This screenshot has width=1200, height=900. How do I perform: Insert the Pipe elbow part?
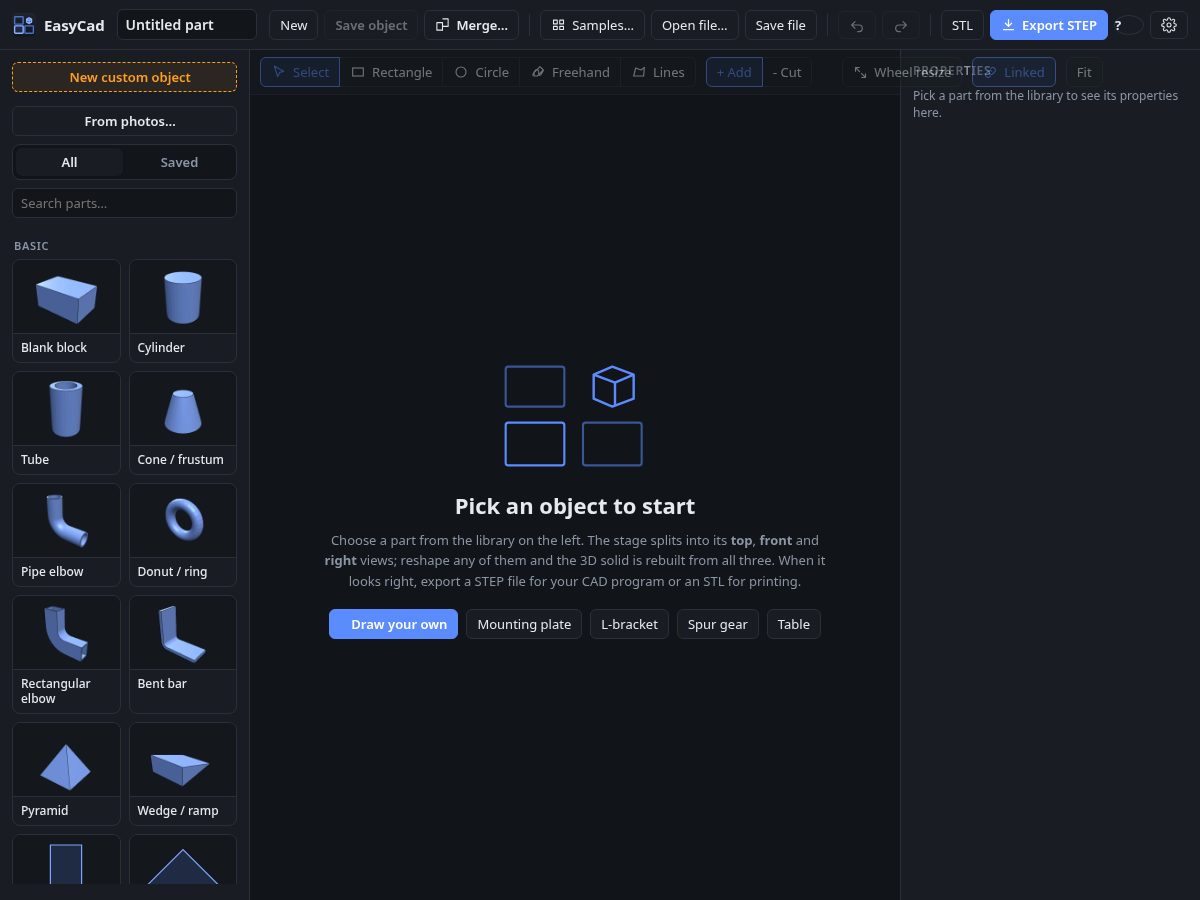[x=66, y=535]
